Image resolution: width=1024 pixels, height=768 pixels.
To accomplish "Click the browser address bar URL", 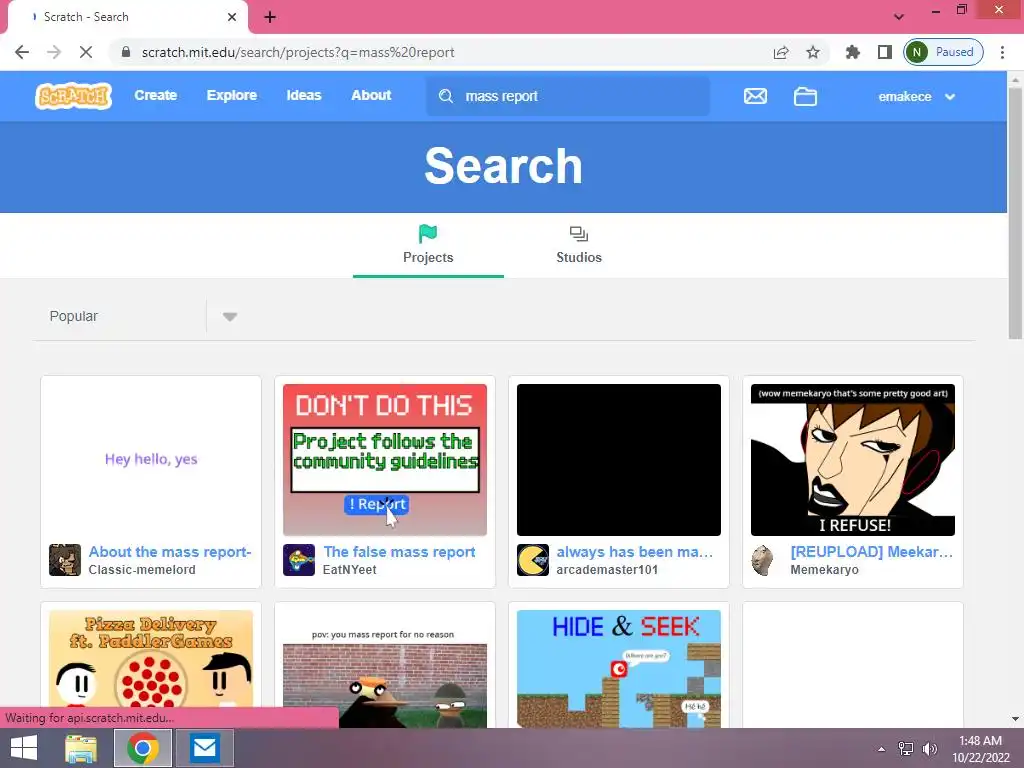I will coord(298,52).
